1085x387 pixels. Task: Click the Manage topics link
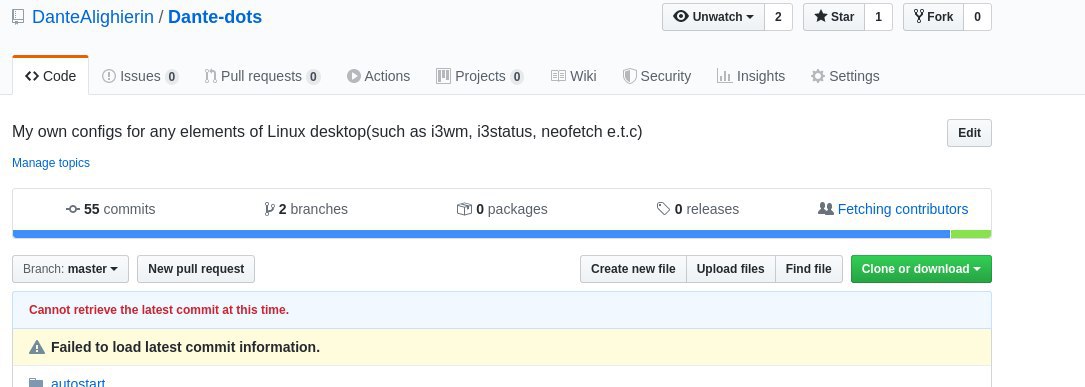(51, 163)
